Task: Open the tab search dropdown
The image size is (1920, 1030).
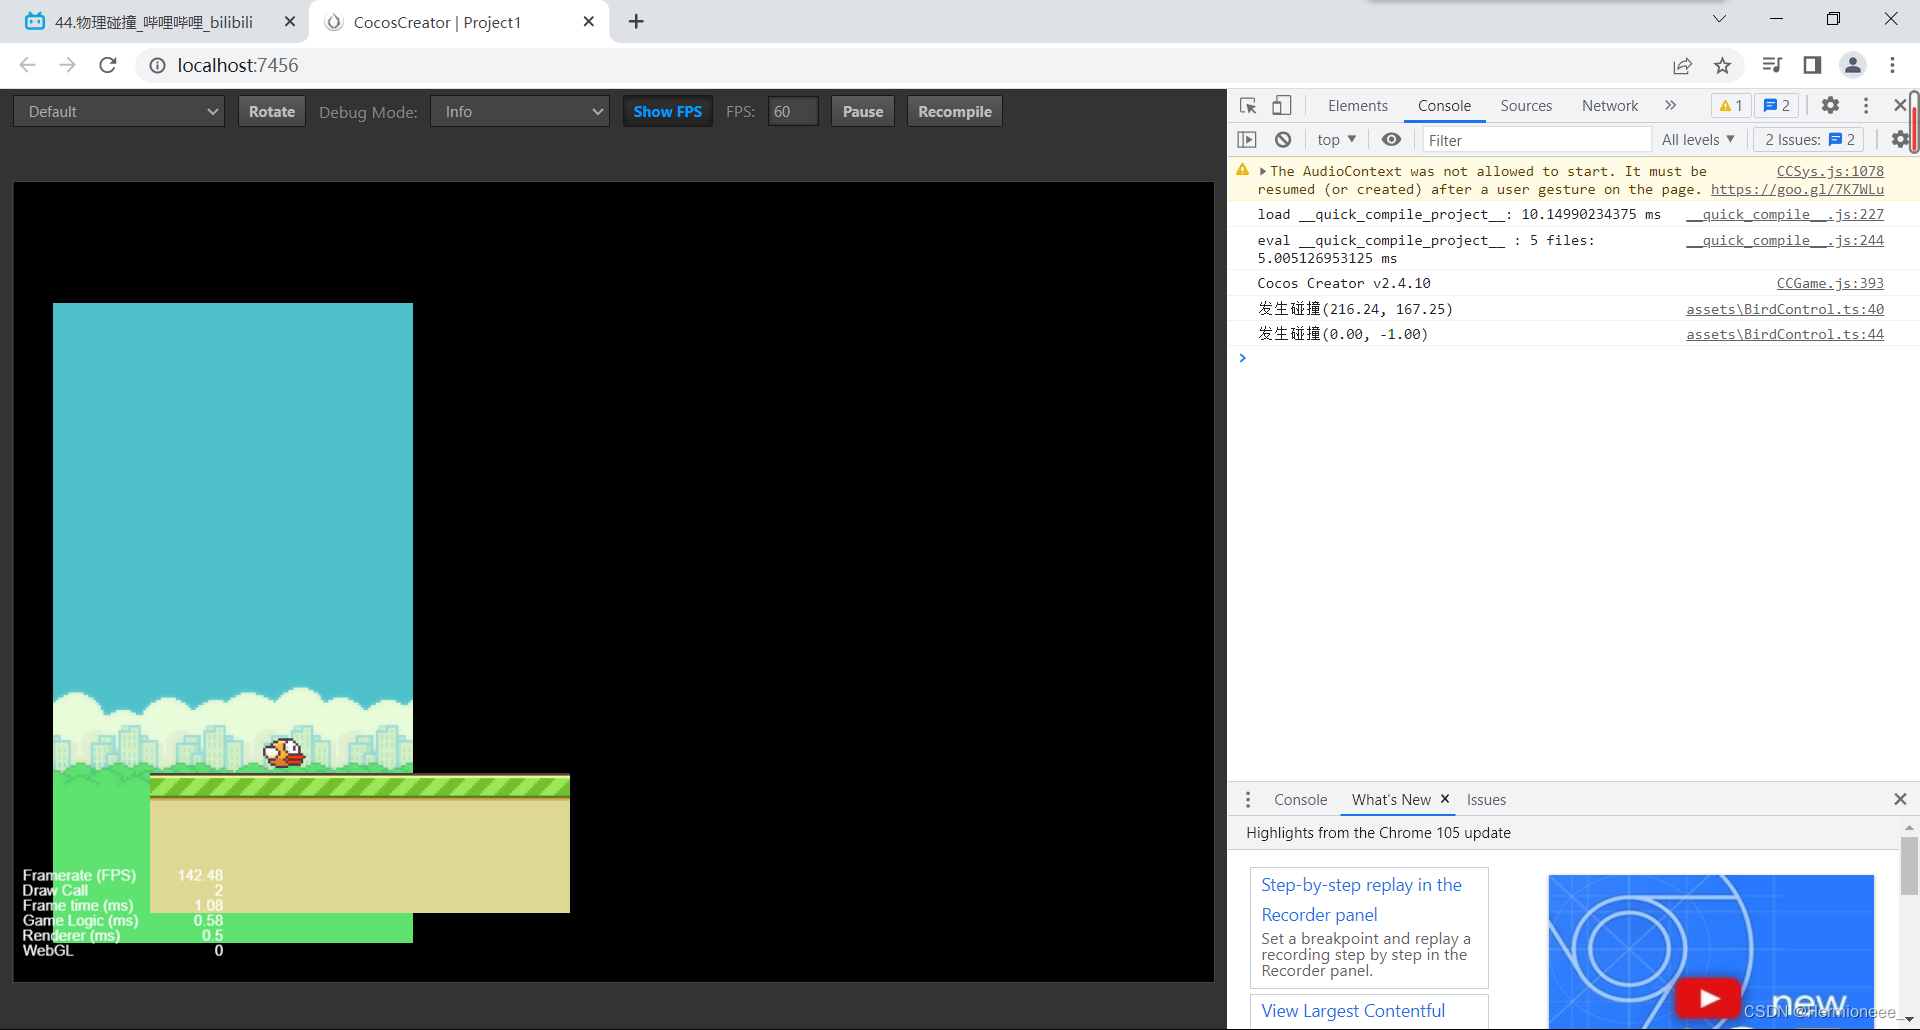Action: (x=1719, y=19)
